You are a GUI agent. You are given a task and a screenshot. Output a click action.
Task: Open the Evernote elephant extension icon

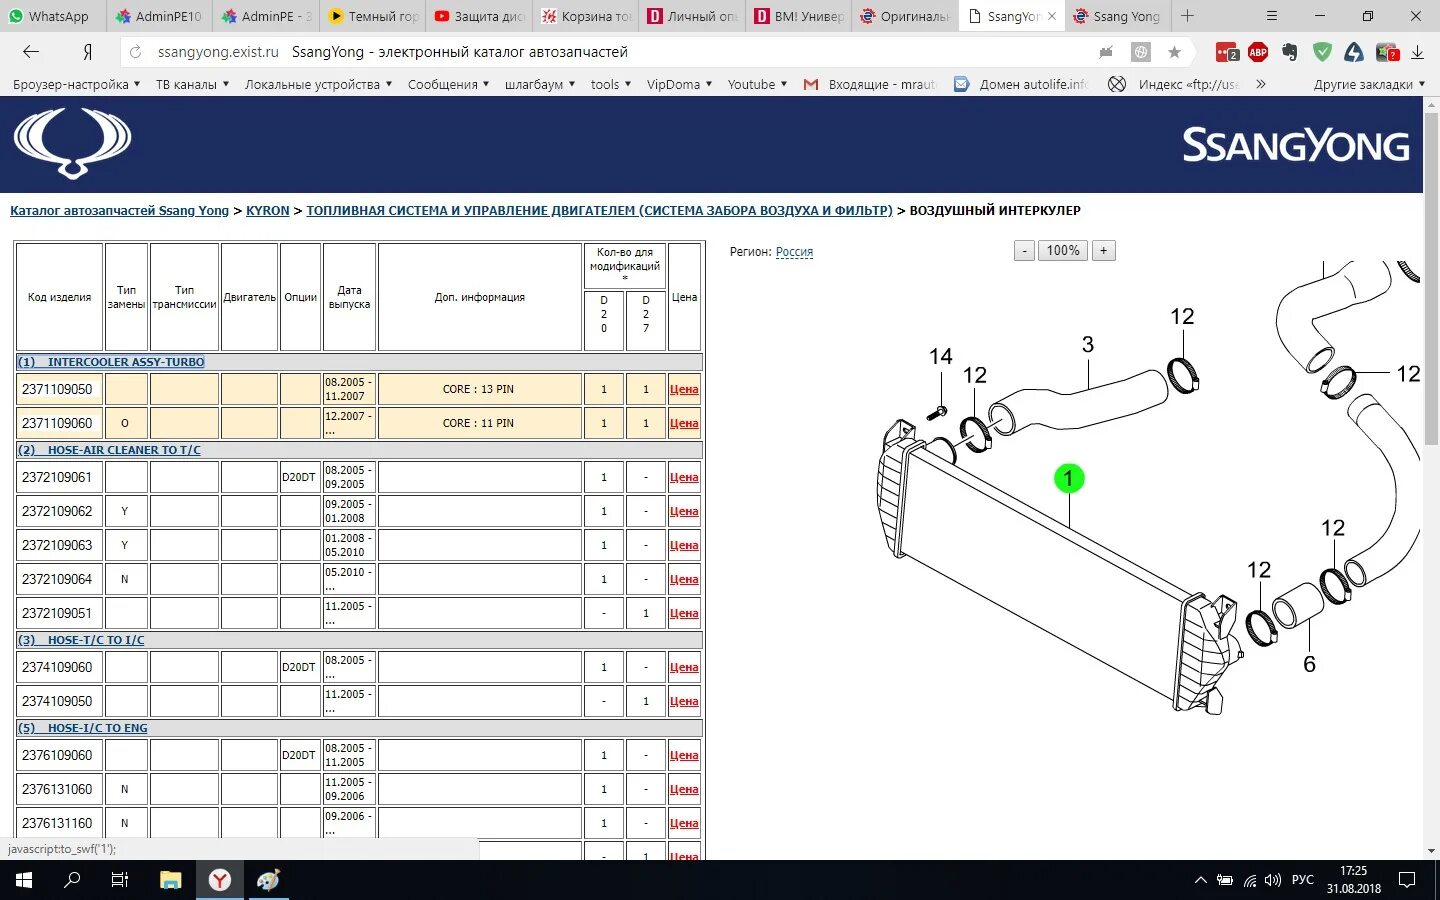[x=1290, y=52]
